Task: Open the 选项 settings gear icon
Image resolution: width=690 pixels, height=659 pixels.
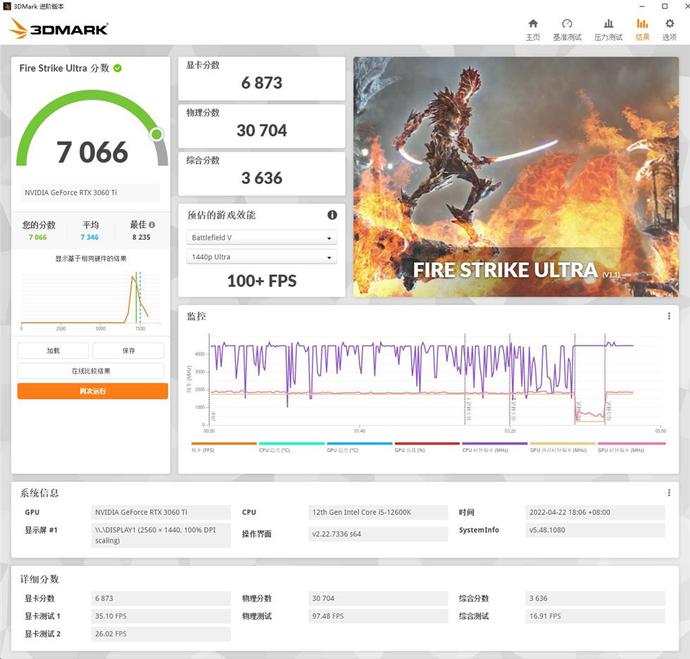Action: [669, 24]
